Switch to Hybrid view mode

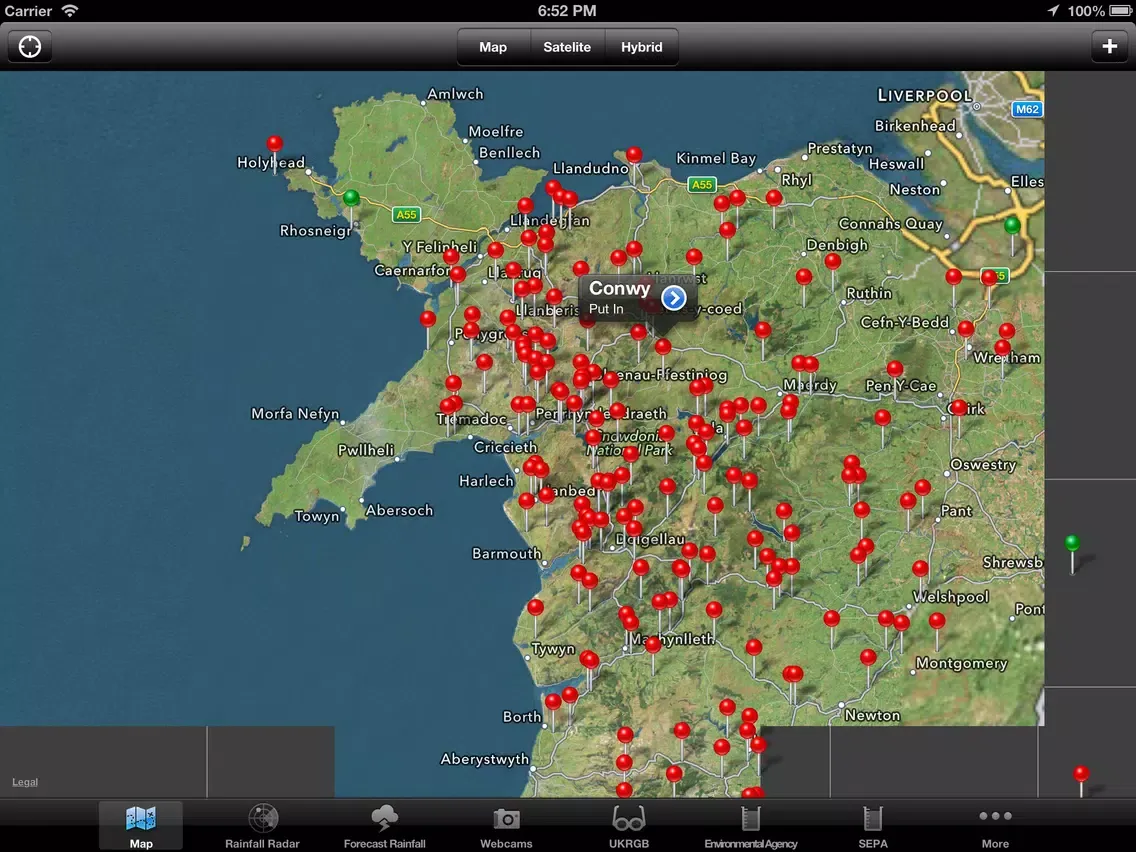point(642,47)
